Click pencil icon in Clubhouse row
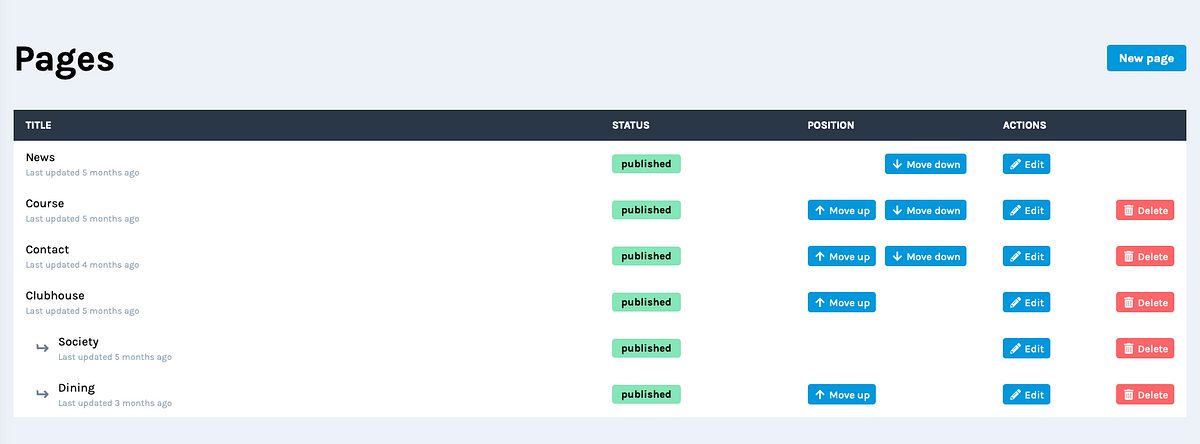 tap(1015, 303)
